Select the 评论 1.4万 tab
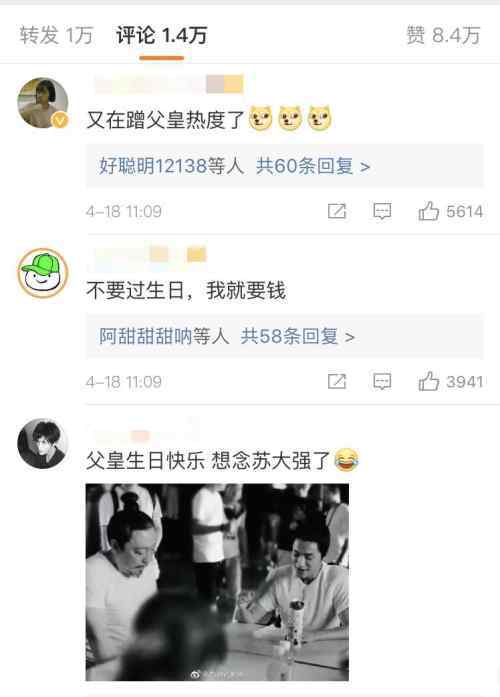Viewport: 500px width, 697px height. click(162, 35)
